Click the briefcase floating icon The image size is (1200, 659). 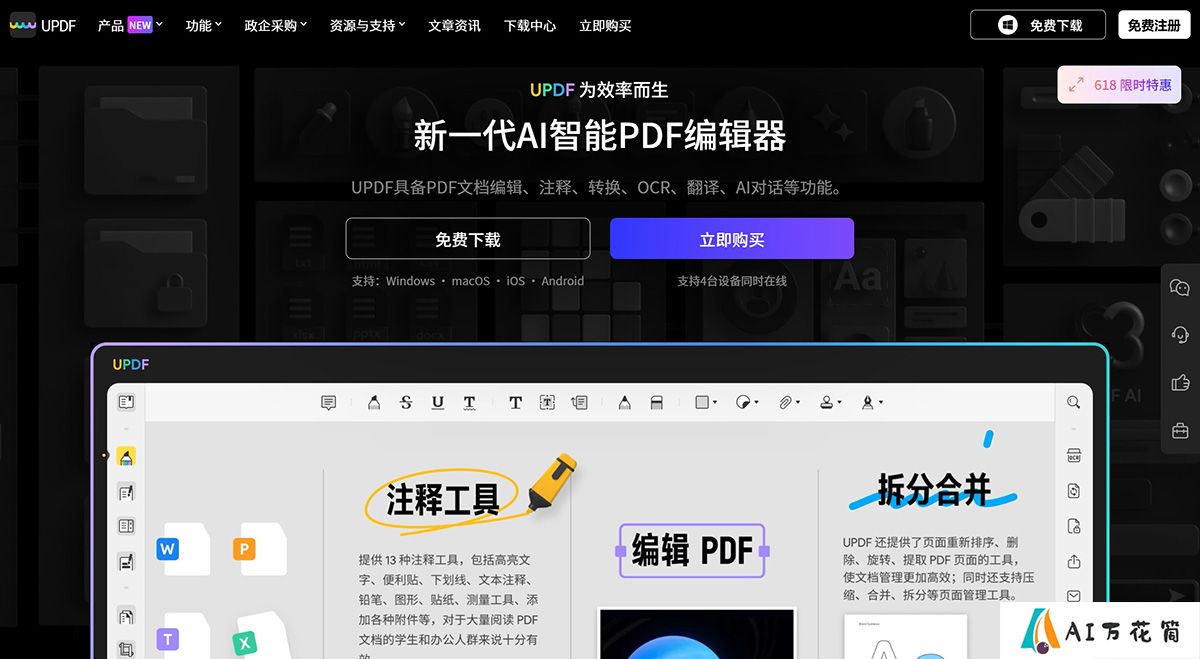point(1180,431)
